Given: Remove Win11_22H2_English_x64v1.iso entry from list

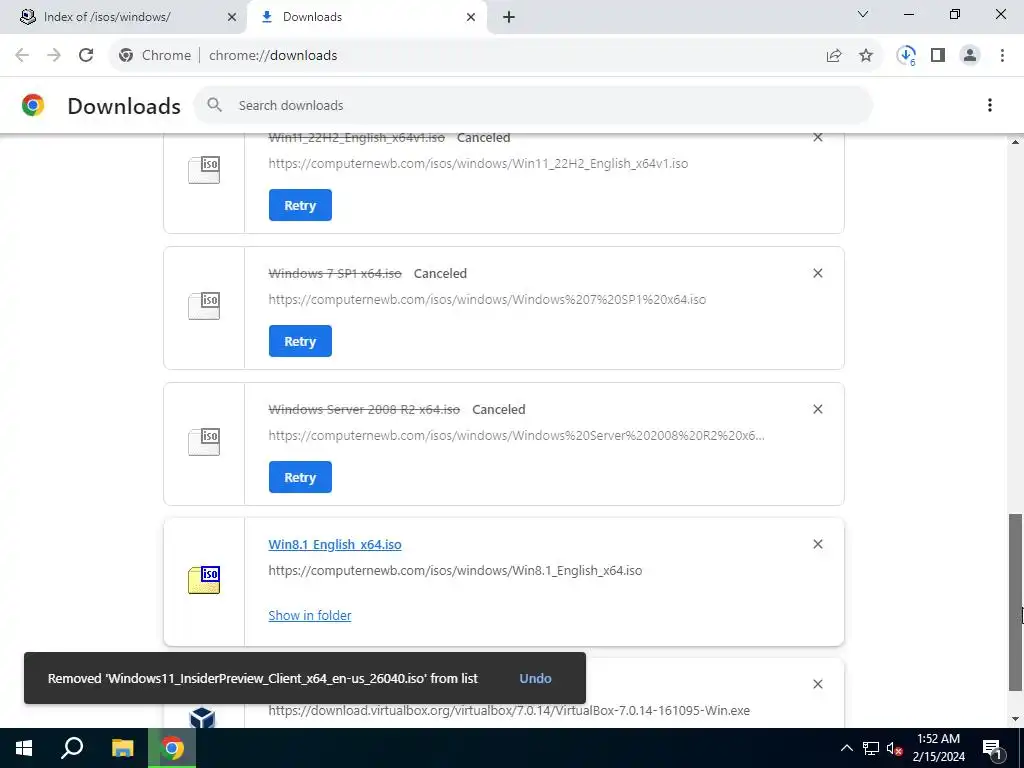Looking at the screenshot, I should click(818, 137).
